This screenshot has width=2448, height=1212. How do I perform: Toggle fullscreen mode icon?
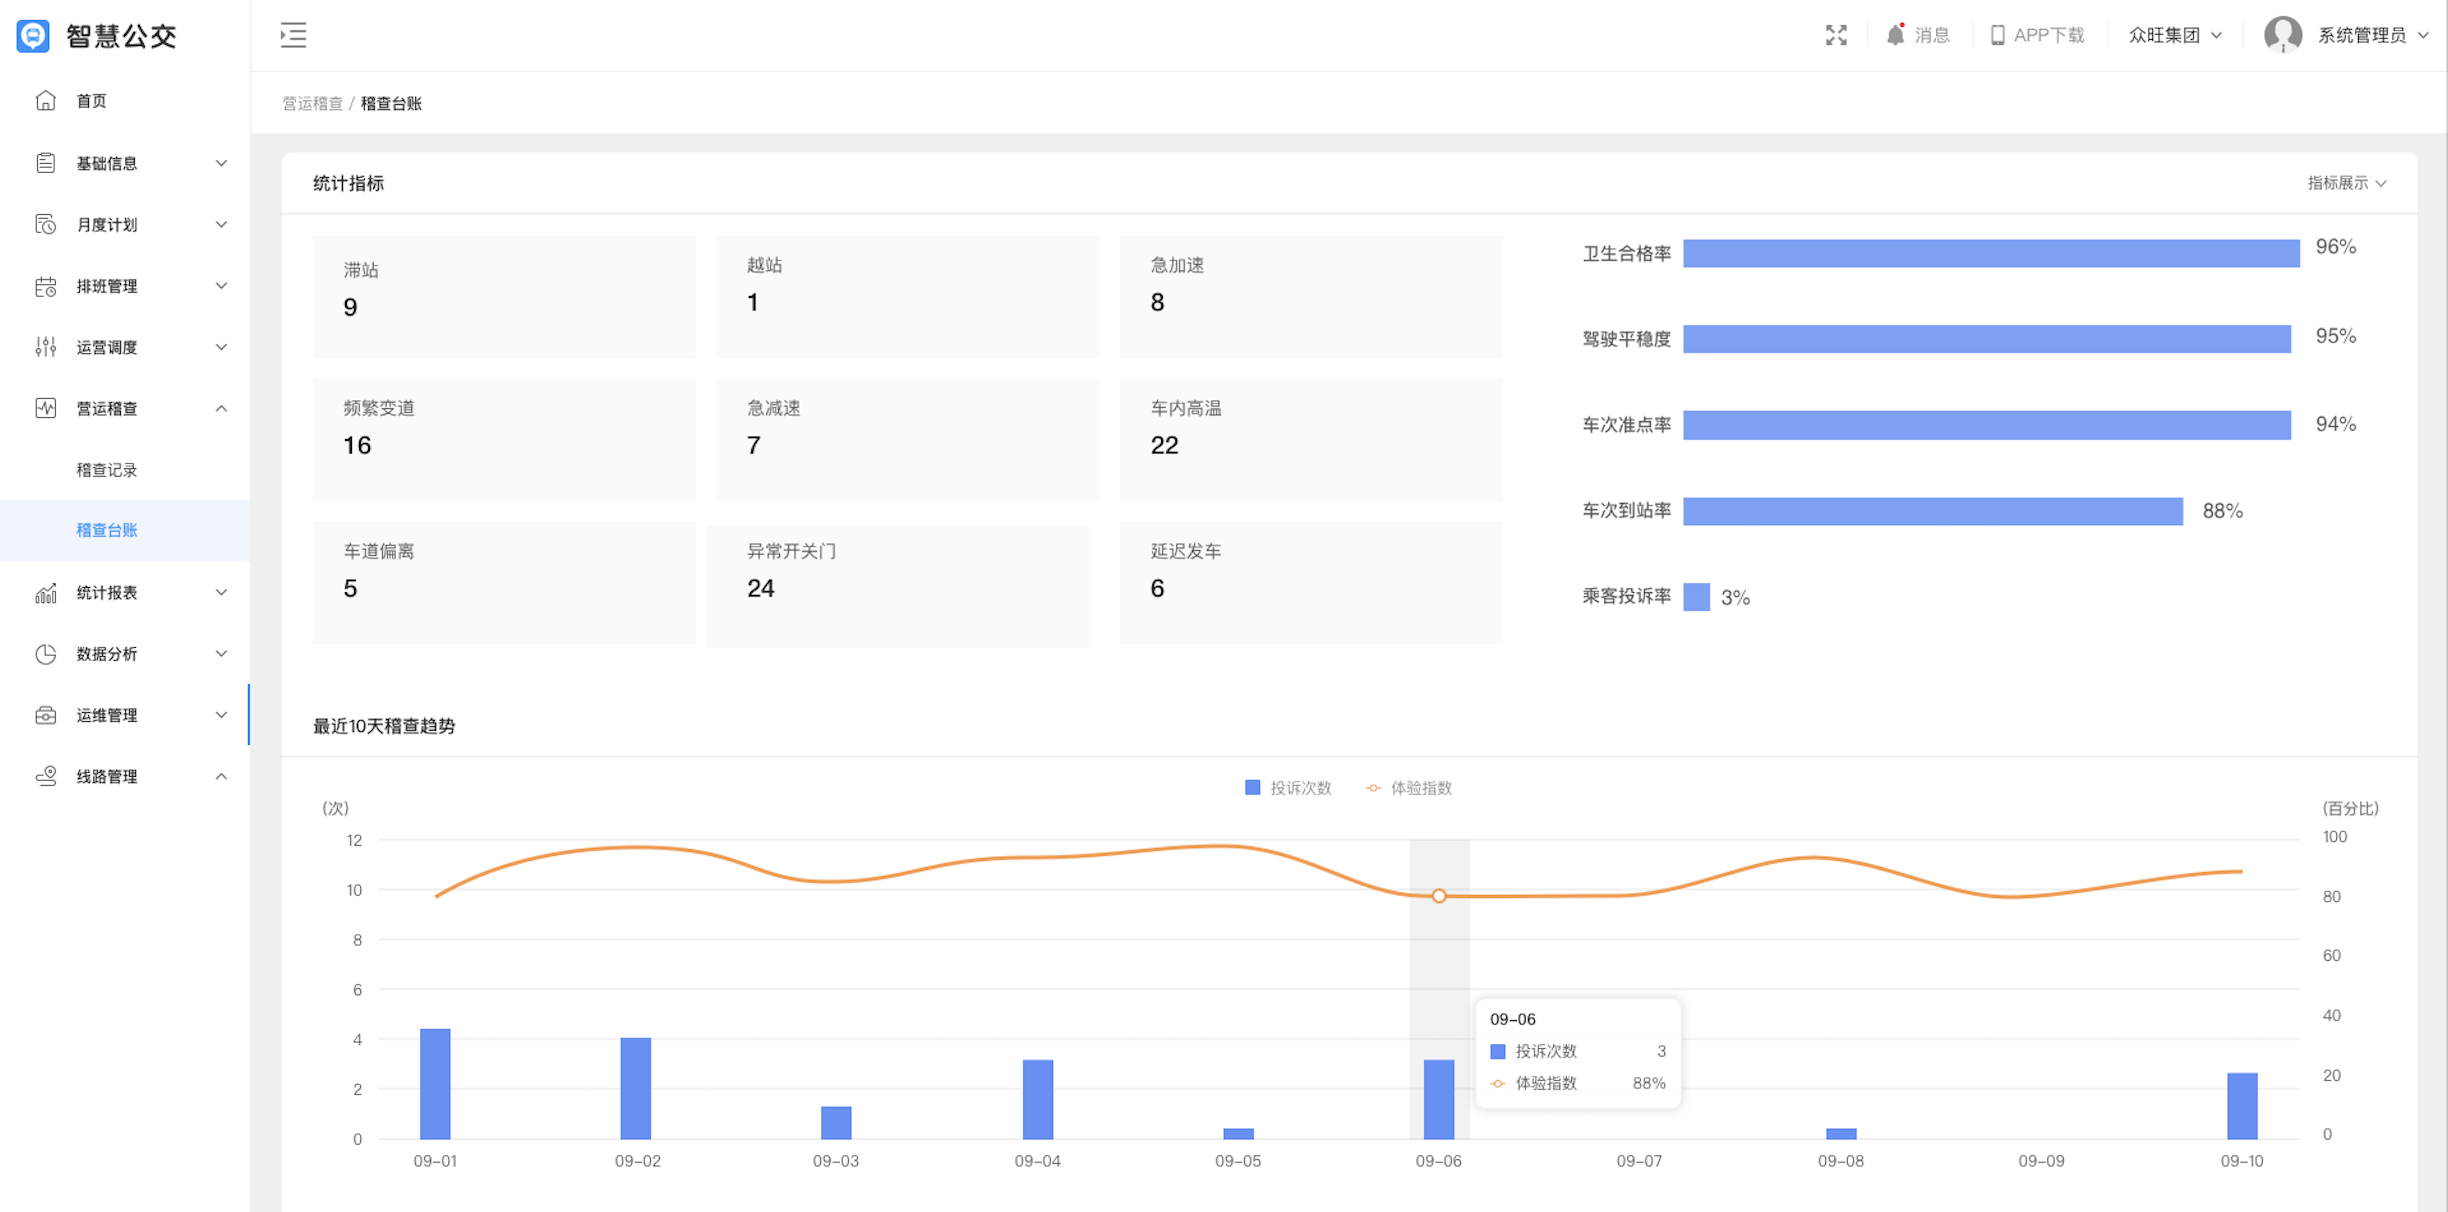pyautogui.click(x=1835, y=35)
